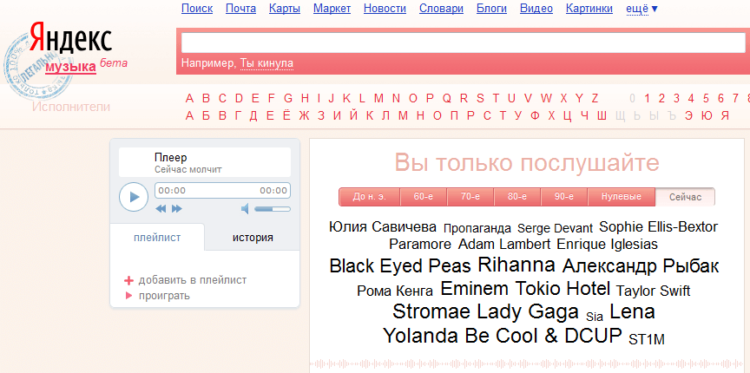
Task: Open Поиск in top navigation
Action: [x=197, y=9]
